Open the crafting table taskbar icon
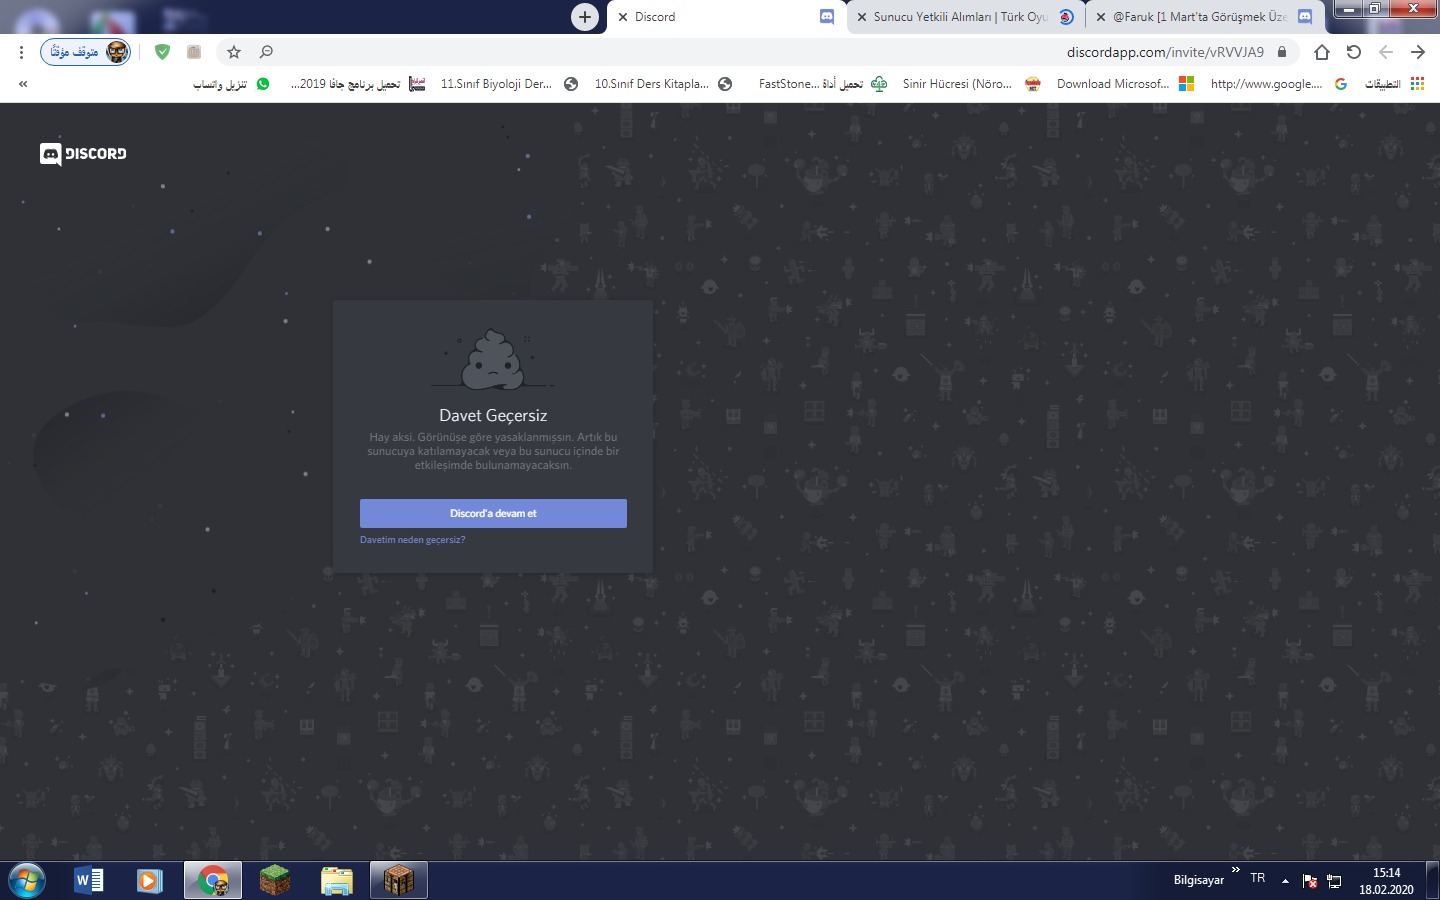This screenshot has height=900, width=1440. tap(399, 881)
